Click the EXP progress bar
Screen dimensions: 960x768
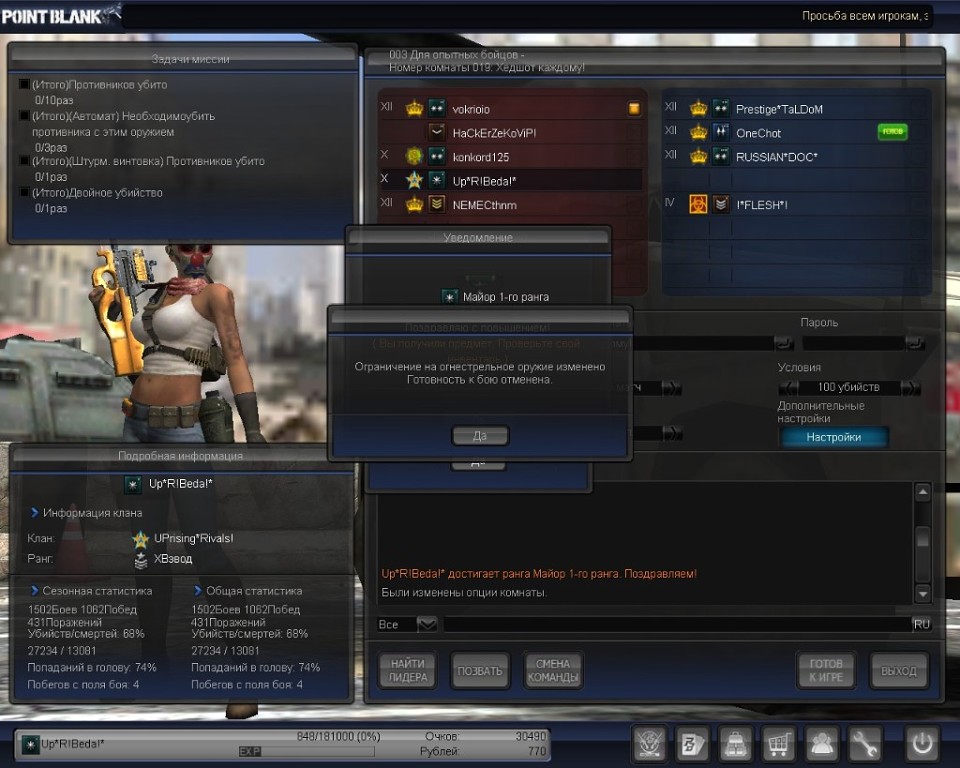306,751
